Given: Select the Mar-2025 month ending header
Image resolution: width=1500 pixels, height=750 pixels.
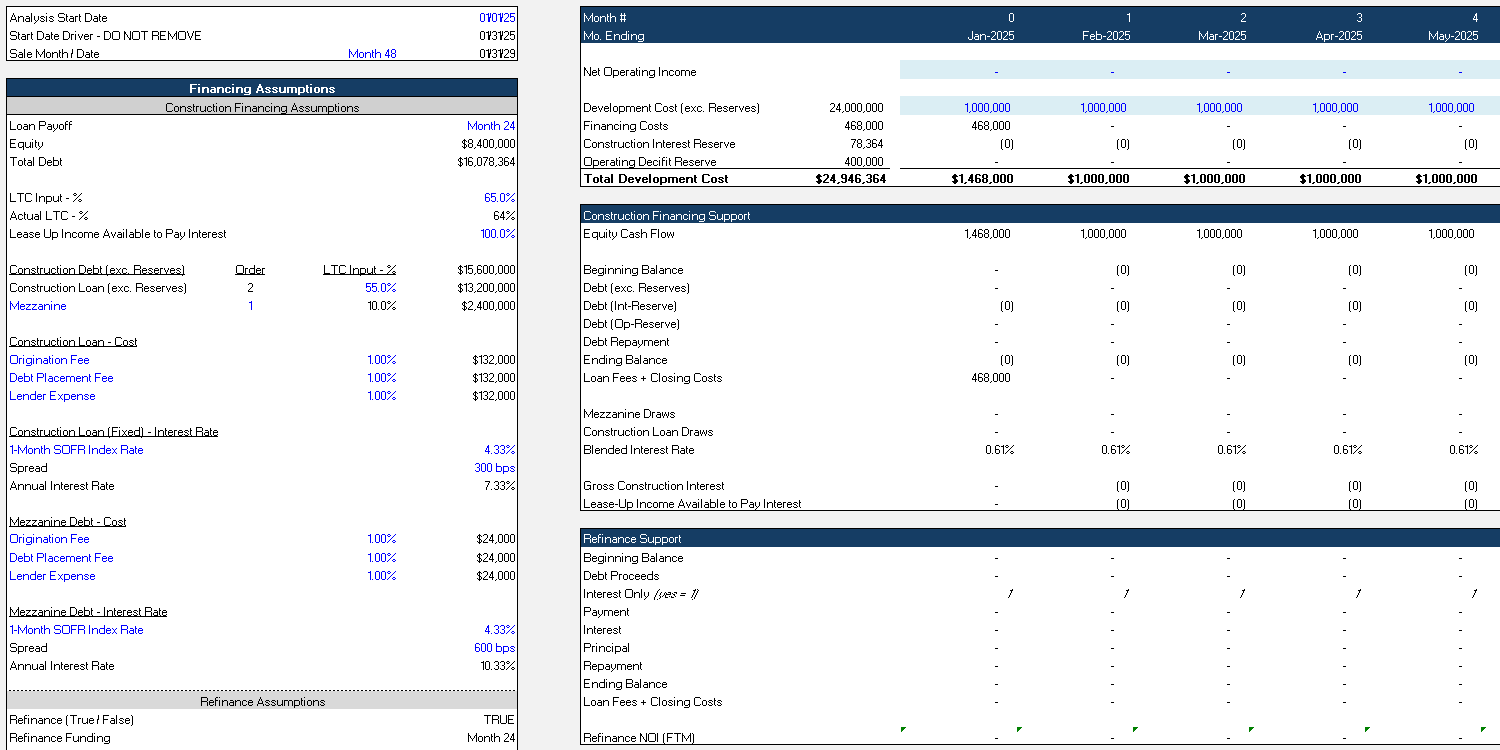Looking at the screenshot, I should (1222, 36).
